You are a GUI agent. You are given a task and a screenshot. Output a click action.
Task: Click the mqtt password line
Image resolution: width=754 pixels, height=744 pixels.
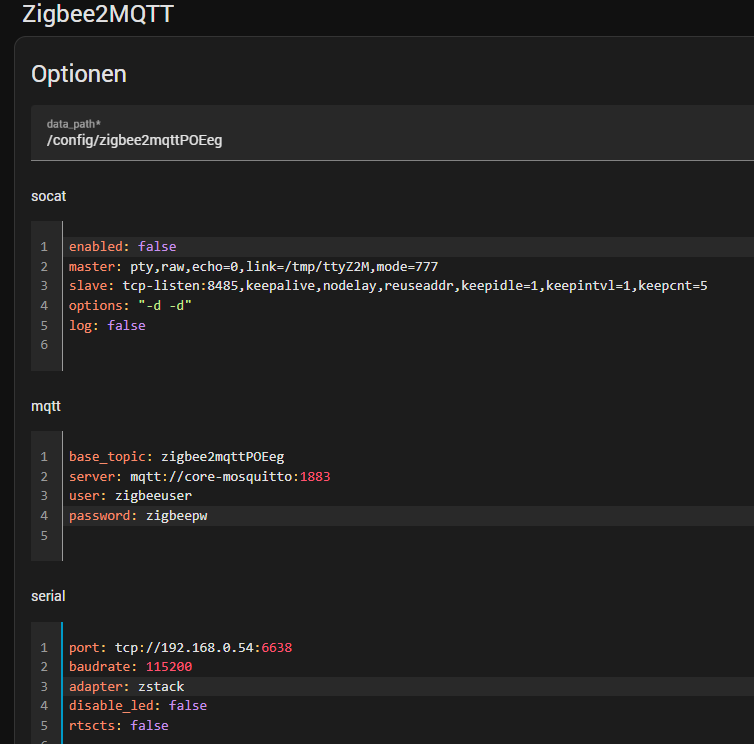[138, 516]
